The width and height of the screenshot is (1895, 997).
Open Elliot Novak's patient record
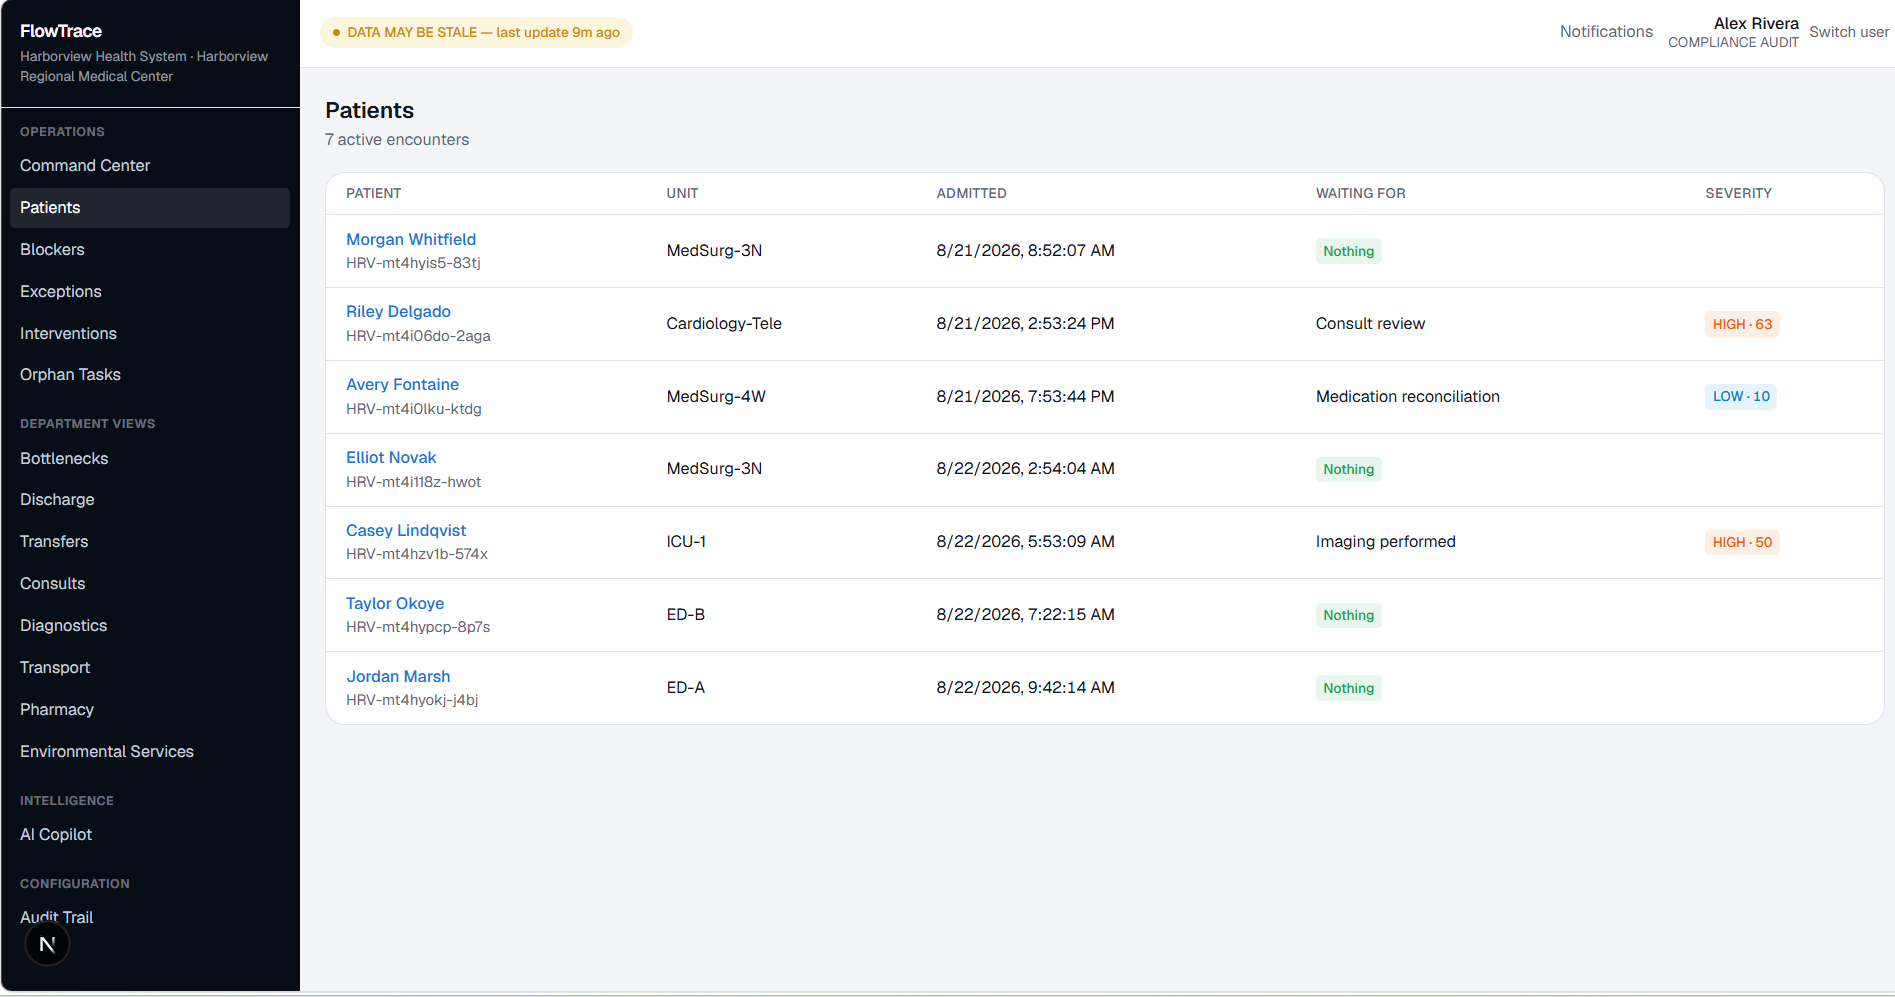click(391, 458)
